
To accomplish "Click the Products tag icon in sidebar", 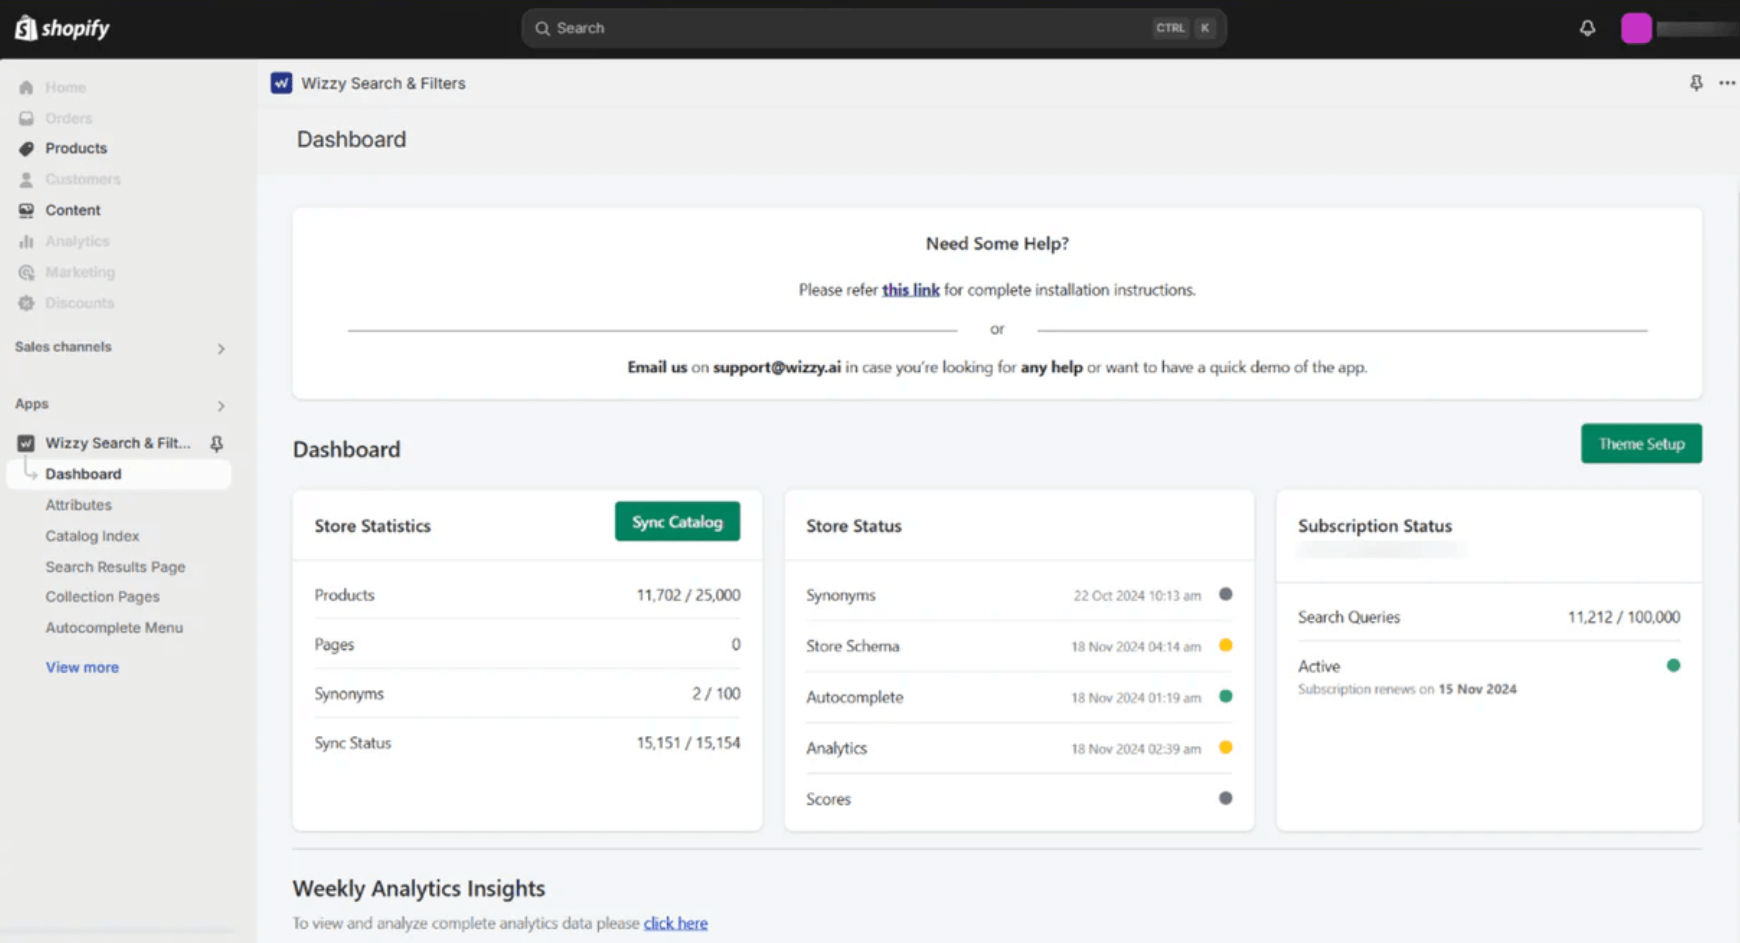I will point(25,148).
